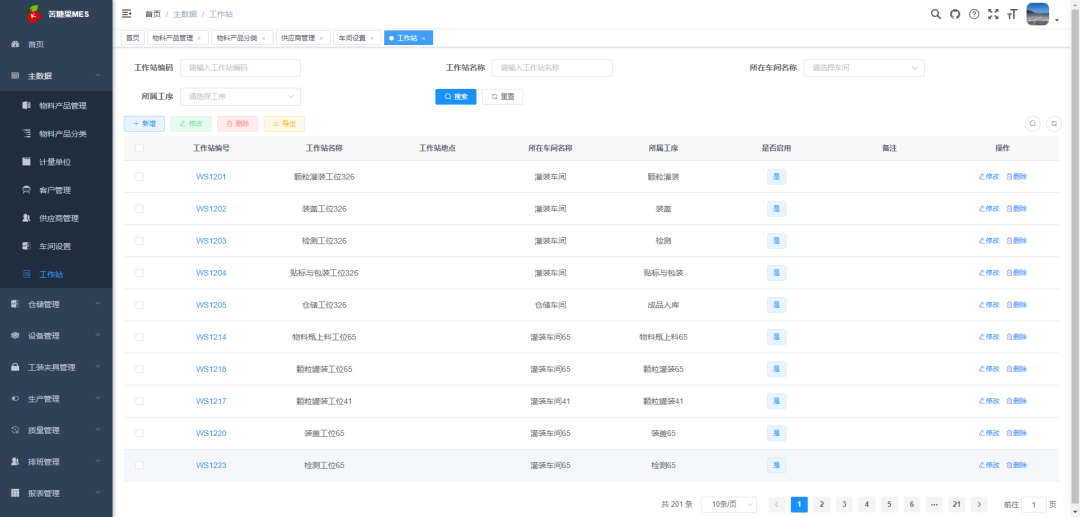Tick the checkbox for row WS1205
Image resolution: width=1080 pixels, height=517 pixels.
click(139, 305)
